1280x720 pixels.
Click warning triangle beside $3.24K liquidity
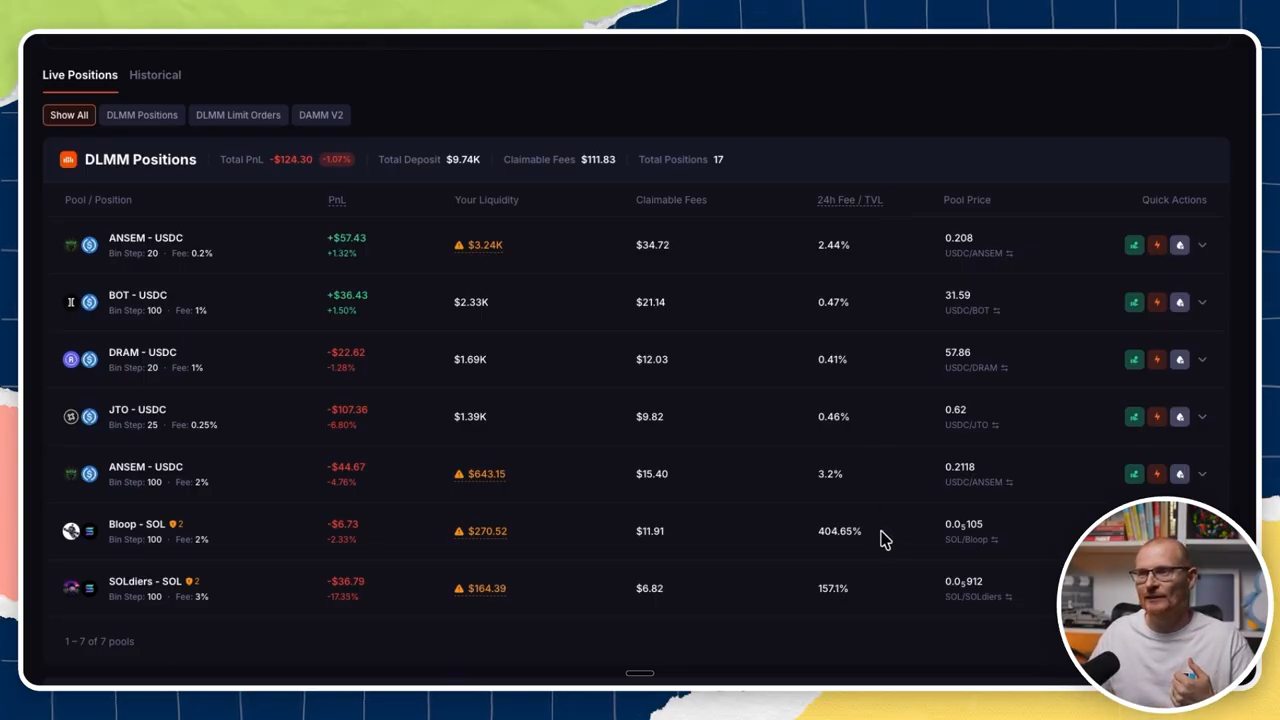point(459,245)
